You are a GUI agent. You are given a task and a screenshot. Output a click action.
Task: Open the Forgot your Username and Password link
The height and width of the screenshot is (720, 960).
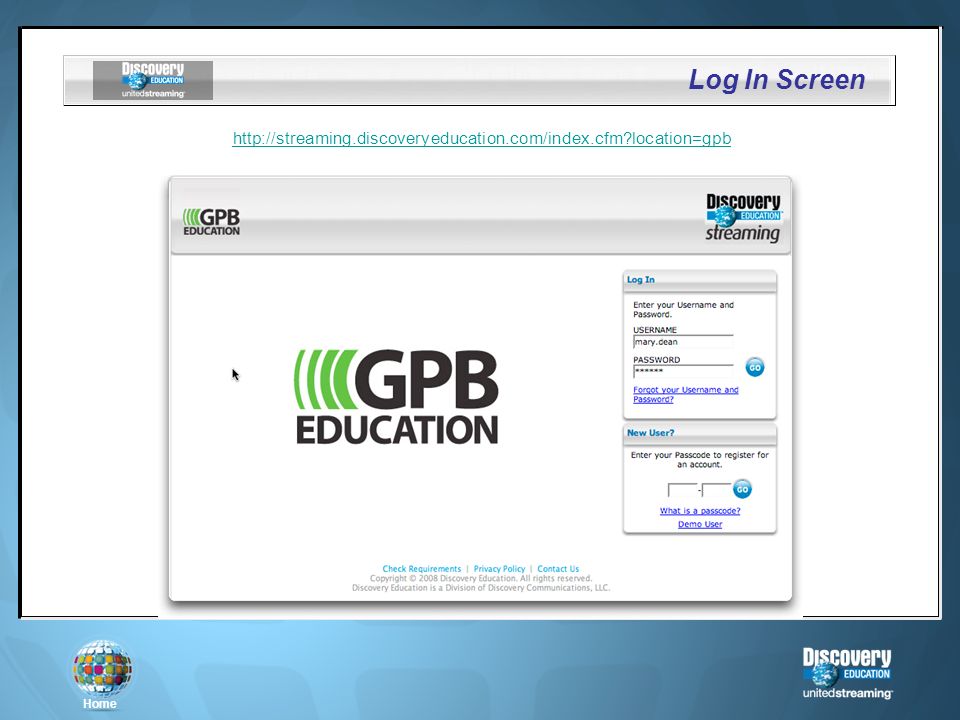pyautogui.click(x=686, y=394)
